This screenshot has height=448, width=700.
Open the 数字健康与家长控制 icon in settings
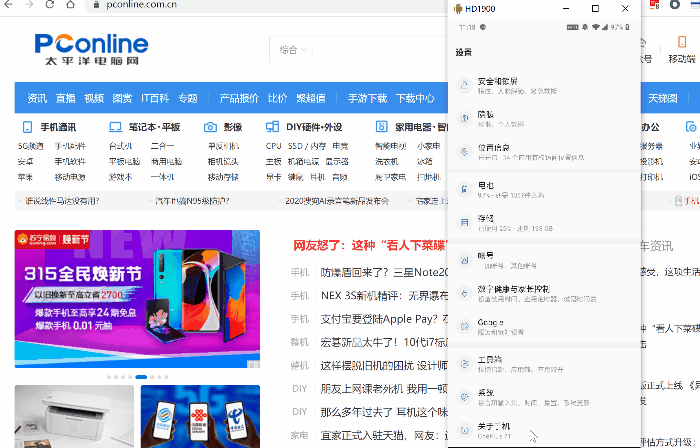(464, 293)
